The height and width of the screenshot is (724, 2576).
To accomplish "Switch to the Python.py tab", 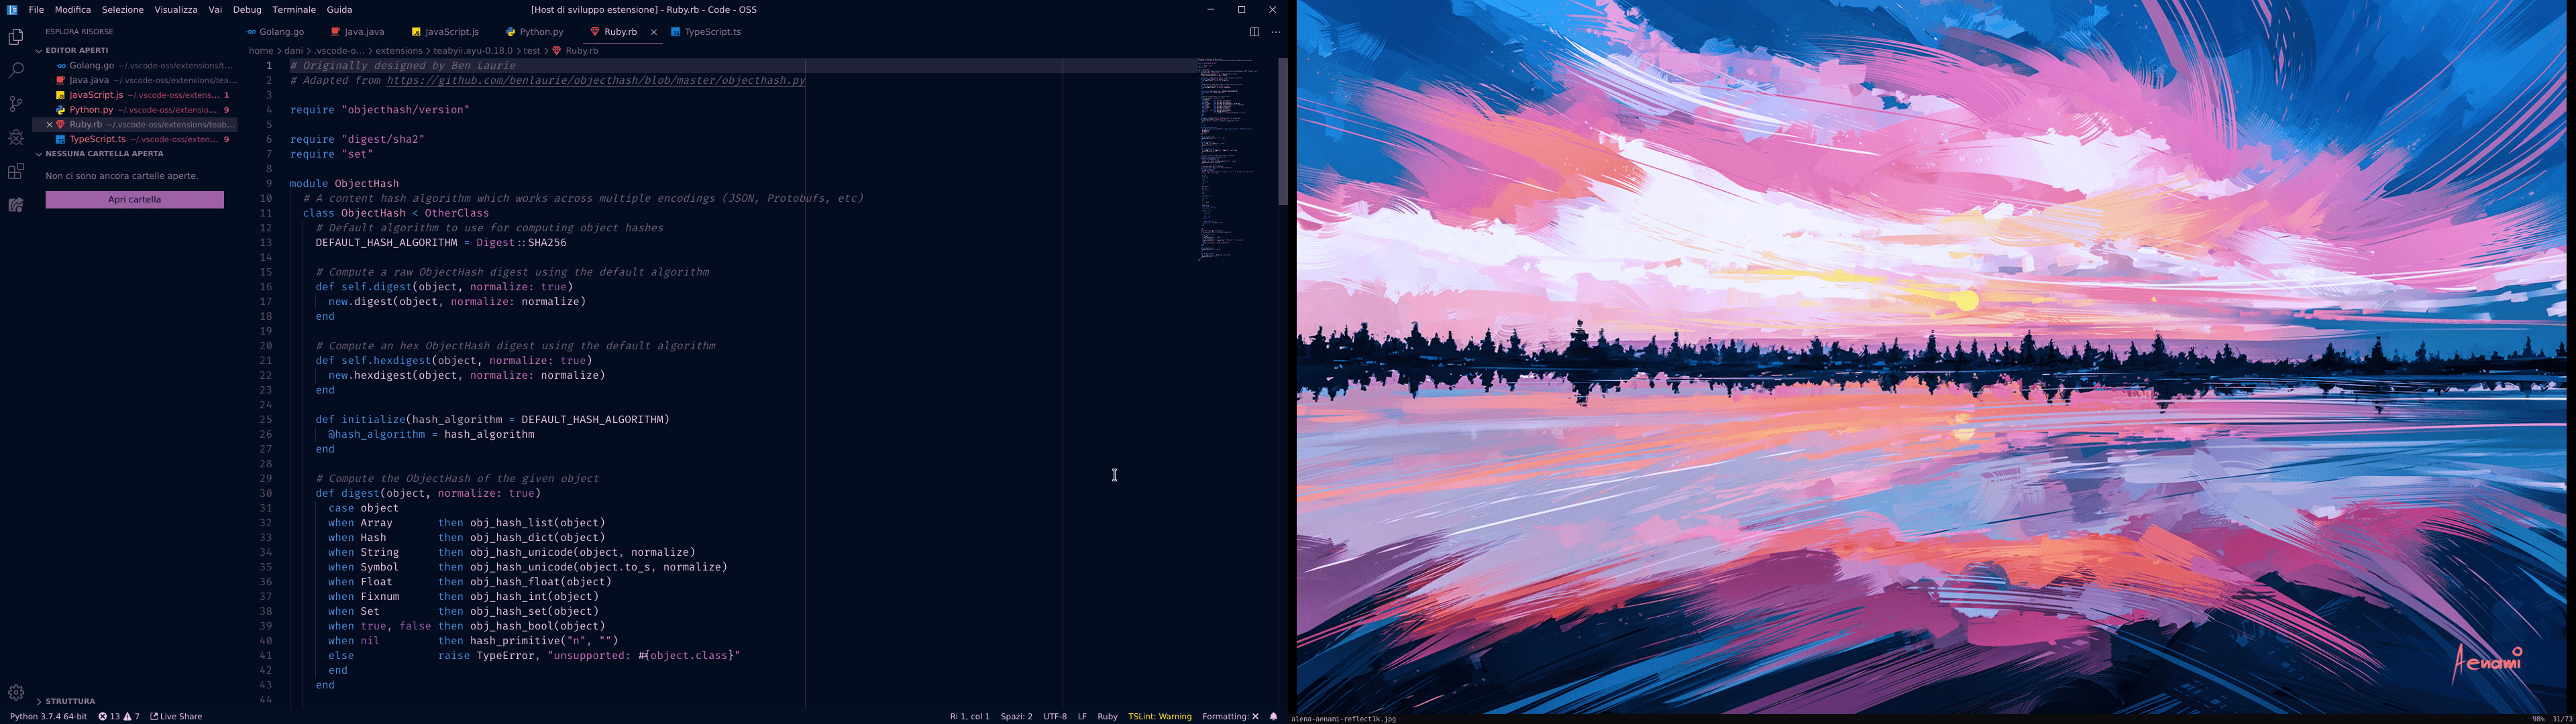I will 541,32.
